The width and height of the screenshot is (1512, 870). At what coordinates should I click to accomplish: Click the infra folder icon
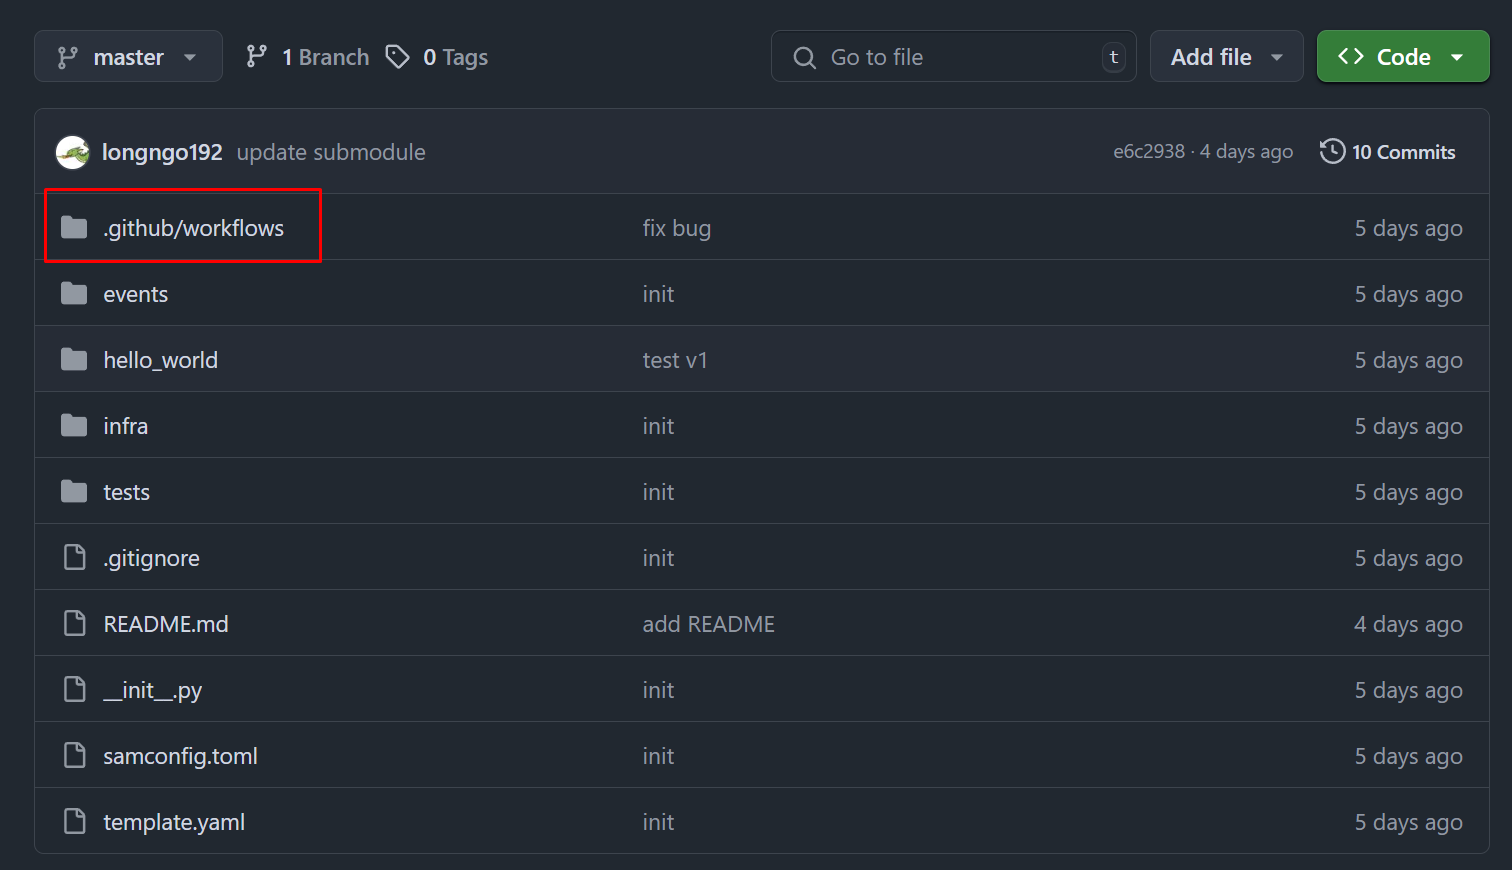pyautogui.click(x=74, y=426)
